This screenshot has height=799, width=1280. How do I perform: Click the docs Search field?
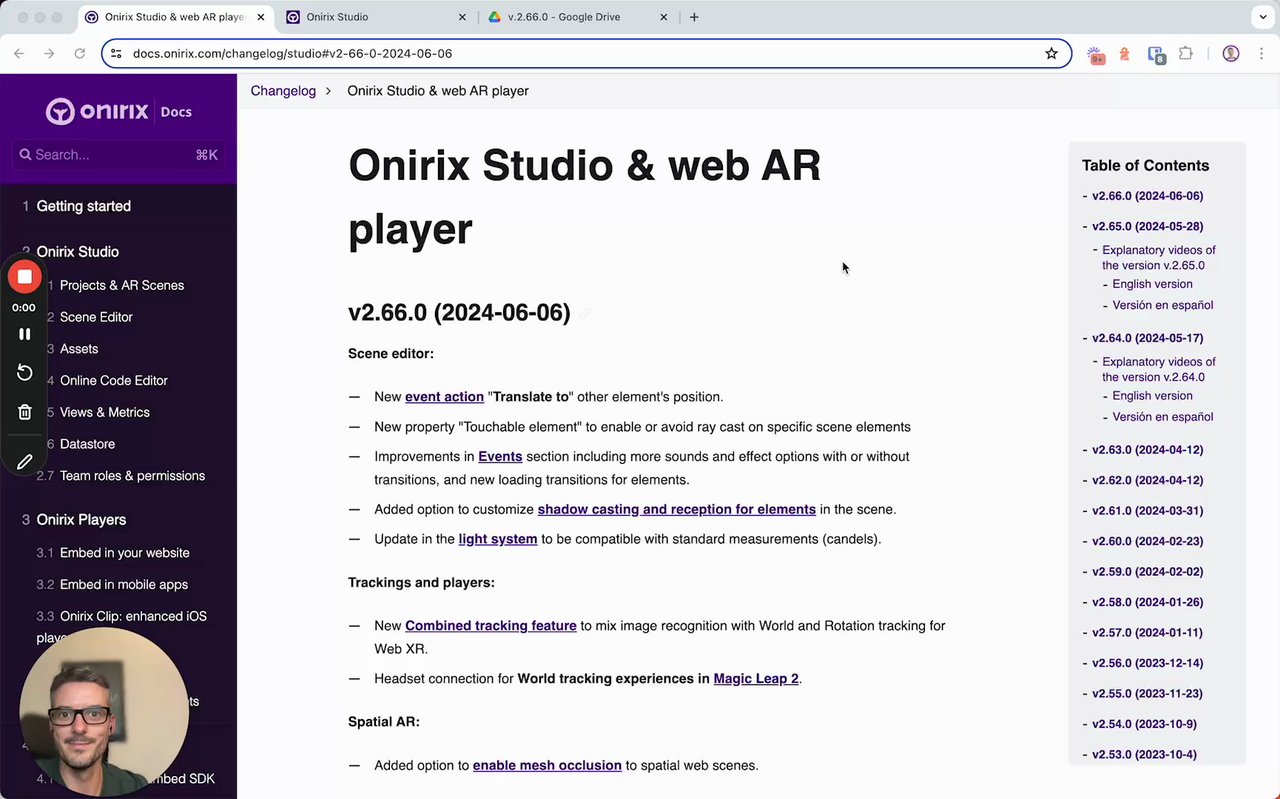118,155
